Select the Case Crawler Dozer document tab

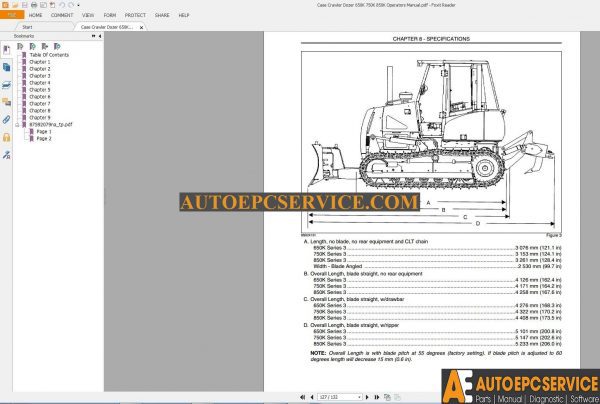107,27
